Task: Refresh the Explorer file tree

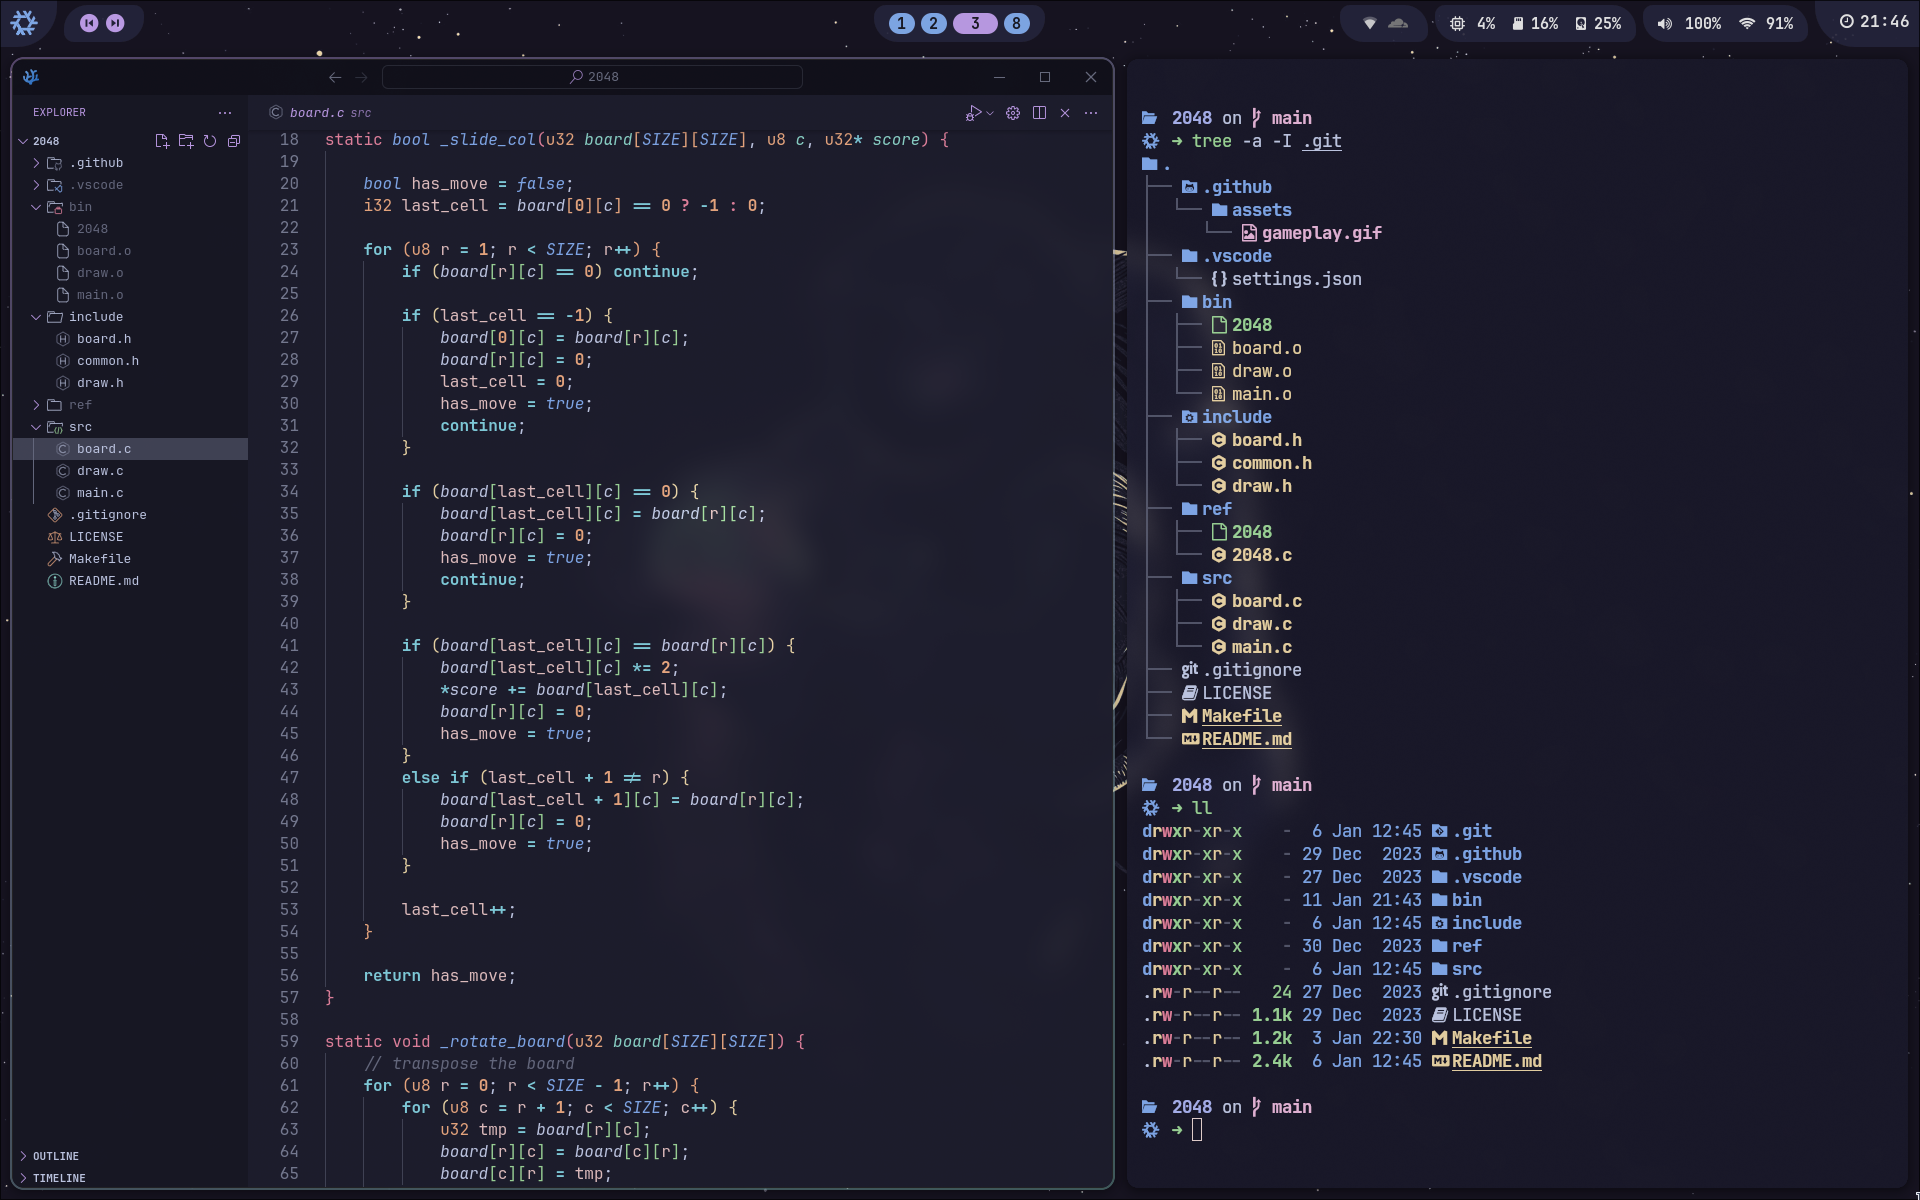Action: 210,141
